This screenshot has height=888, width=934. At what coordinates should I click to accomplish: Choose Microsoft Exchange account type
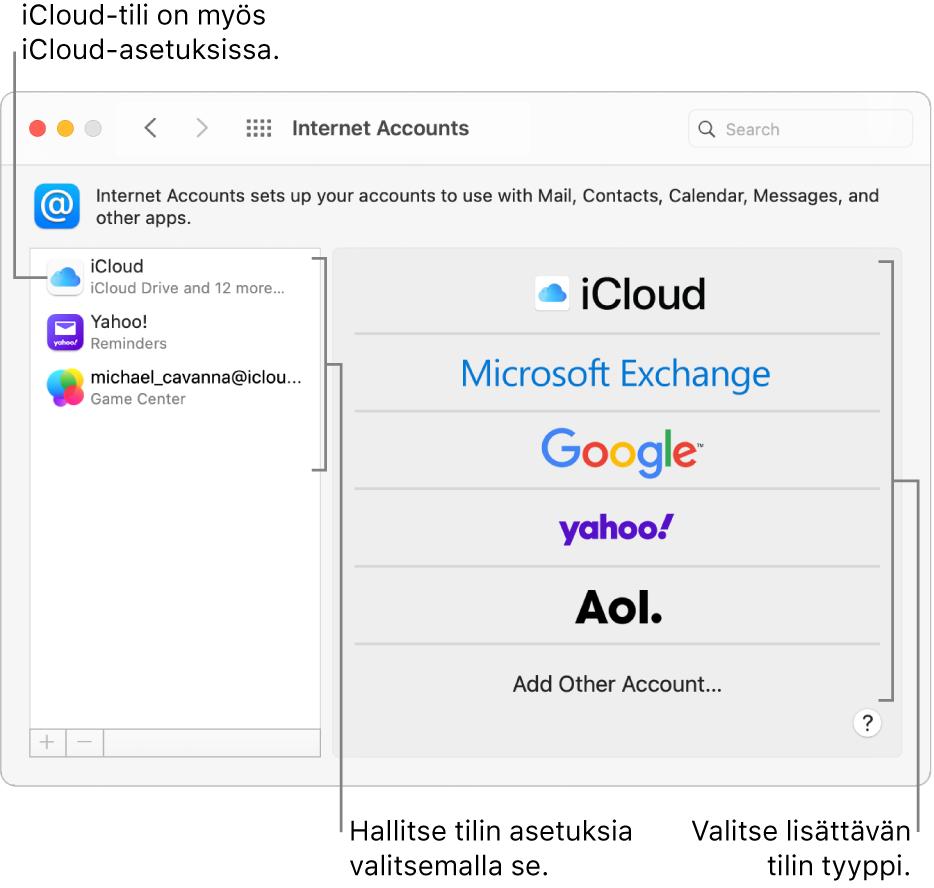(617, 373)
